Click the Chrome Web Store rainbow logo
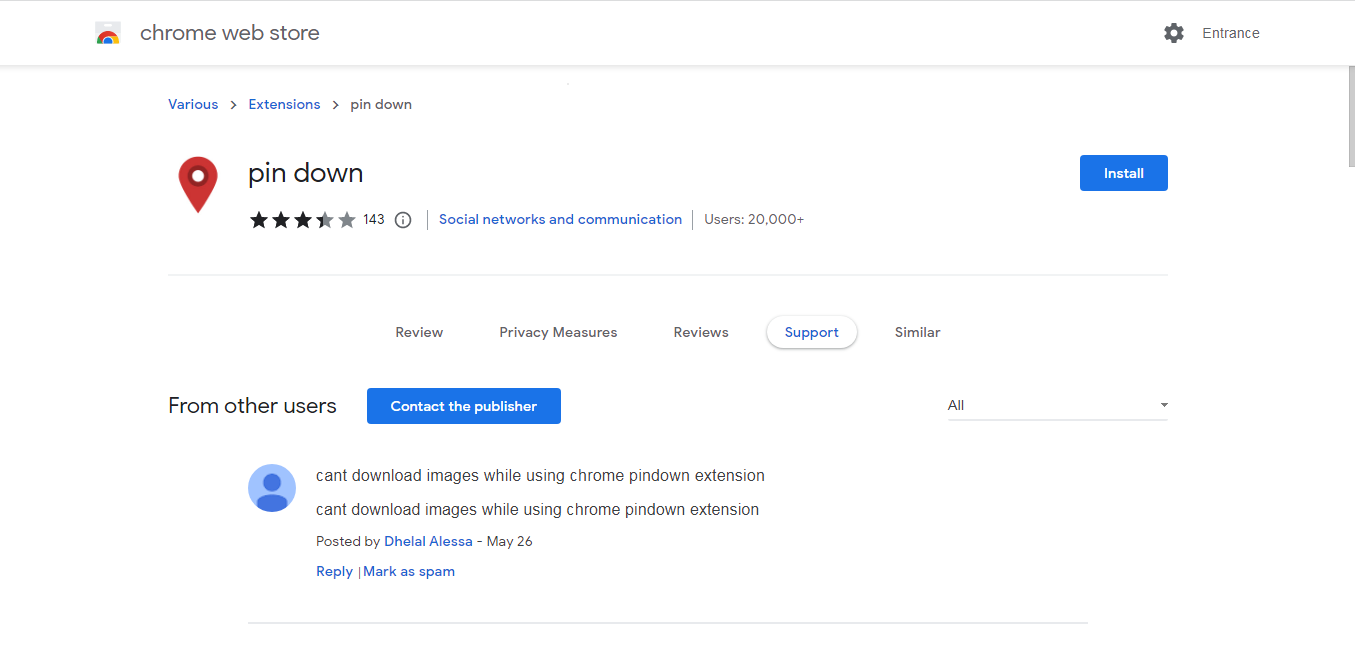This screenshot has height=658, width=1355. tap(108, 33)
